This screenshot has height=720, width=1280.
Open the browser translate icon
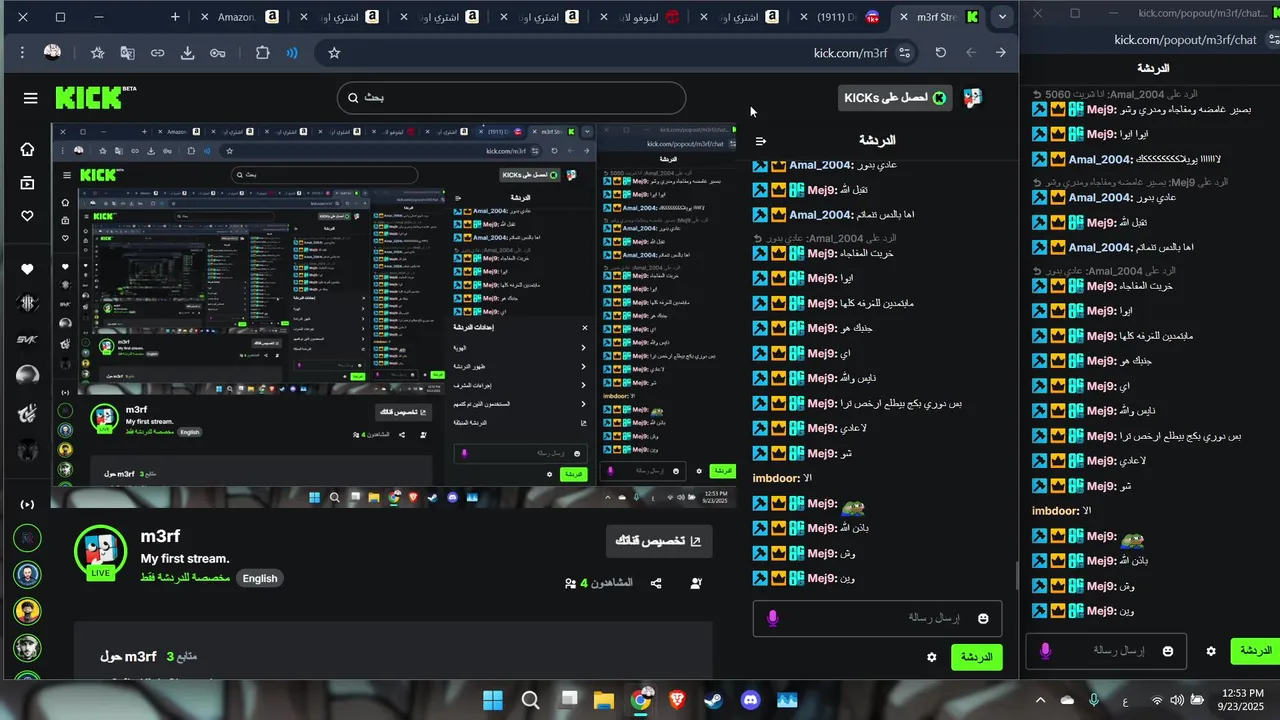pos(127,53)
